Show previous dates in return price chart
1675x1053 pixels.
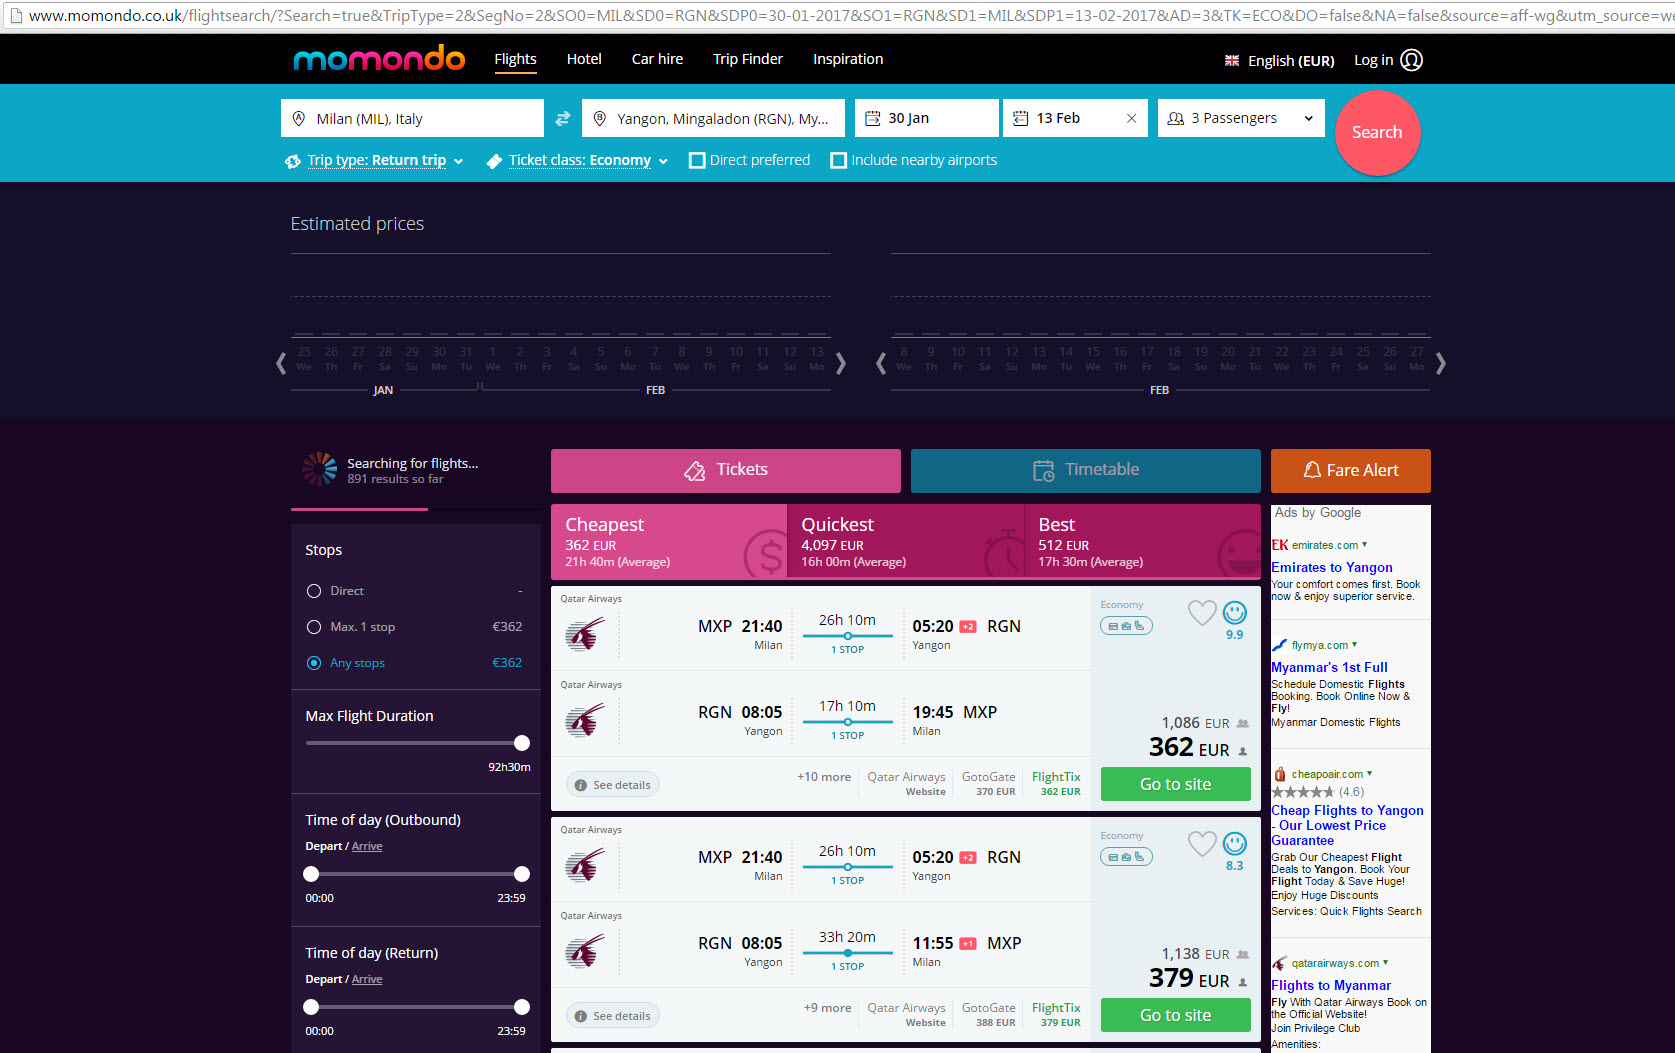tap(881, 363)
